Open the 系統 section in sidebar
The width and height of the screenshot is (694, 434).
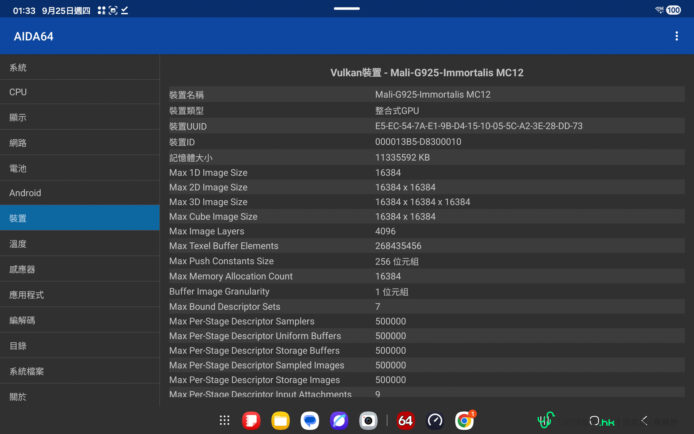click(x=80, y=67)
